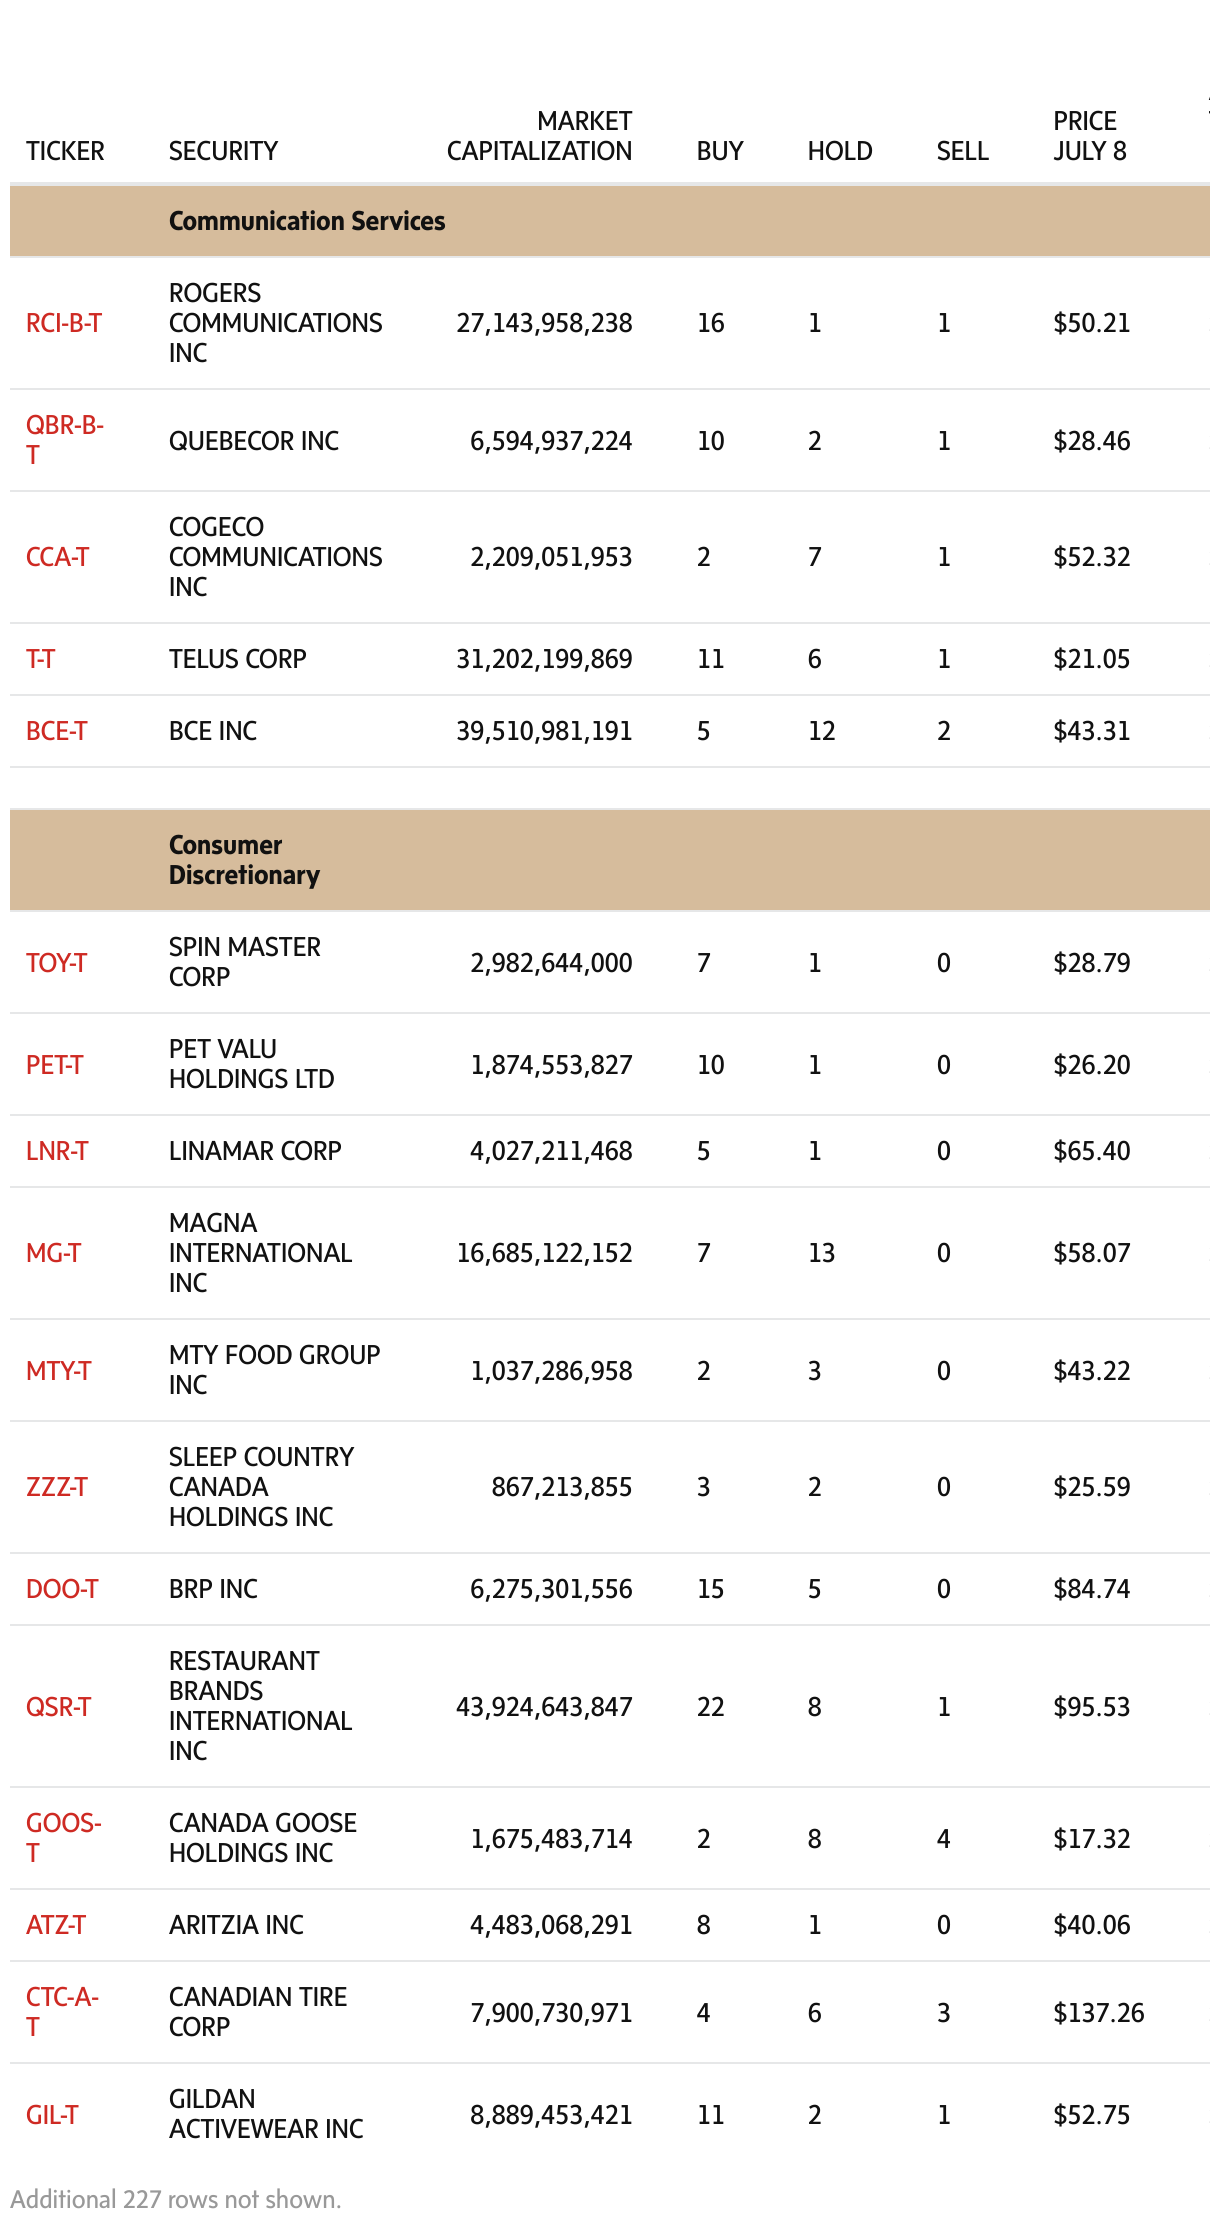The height and width of the screenshot is (2224, 1220).
Task: Click the GIL-T ticker link
Action: coord(52,2115)
